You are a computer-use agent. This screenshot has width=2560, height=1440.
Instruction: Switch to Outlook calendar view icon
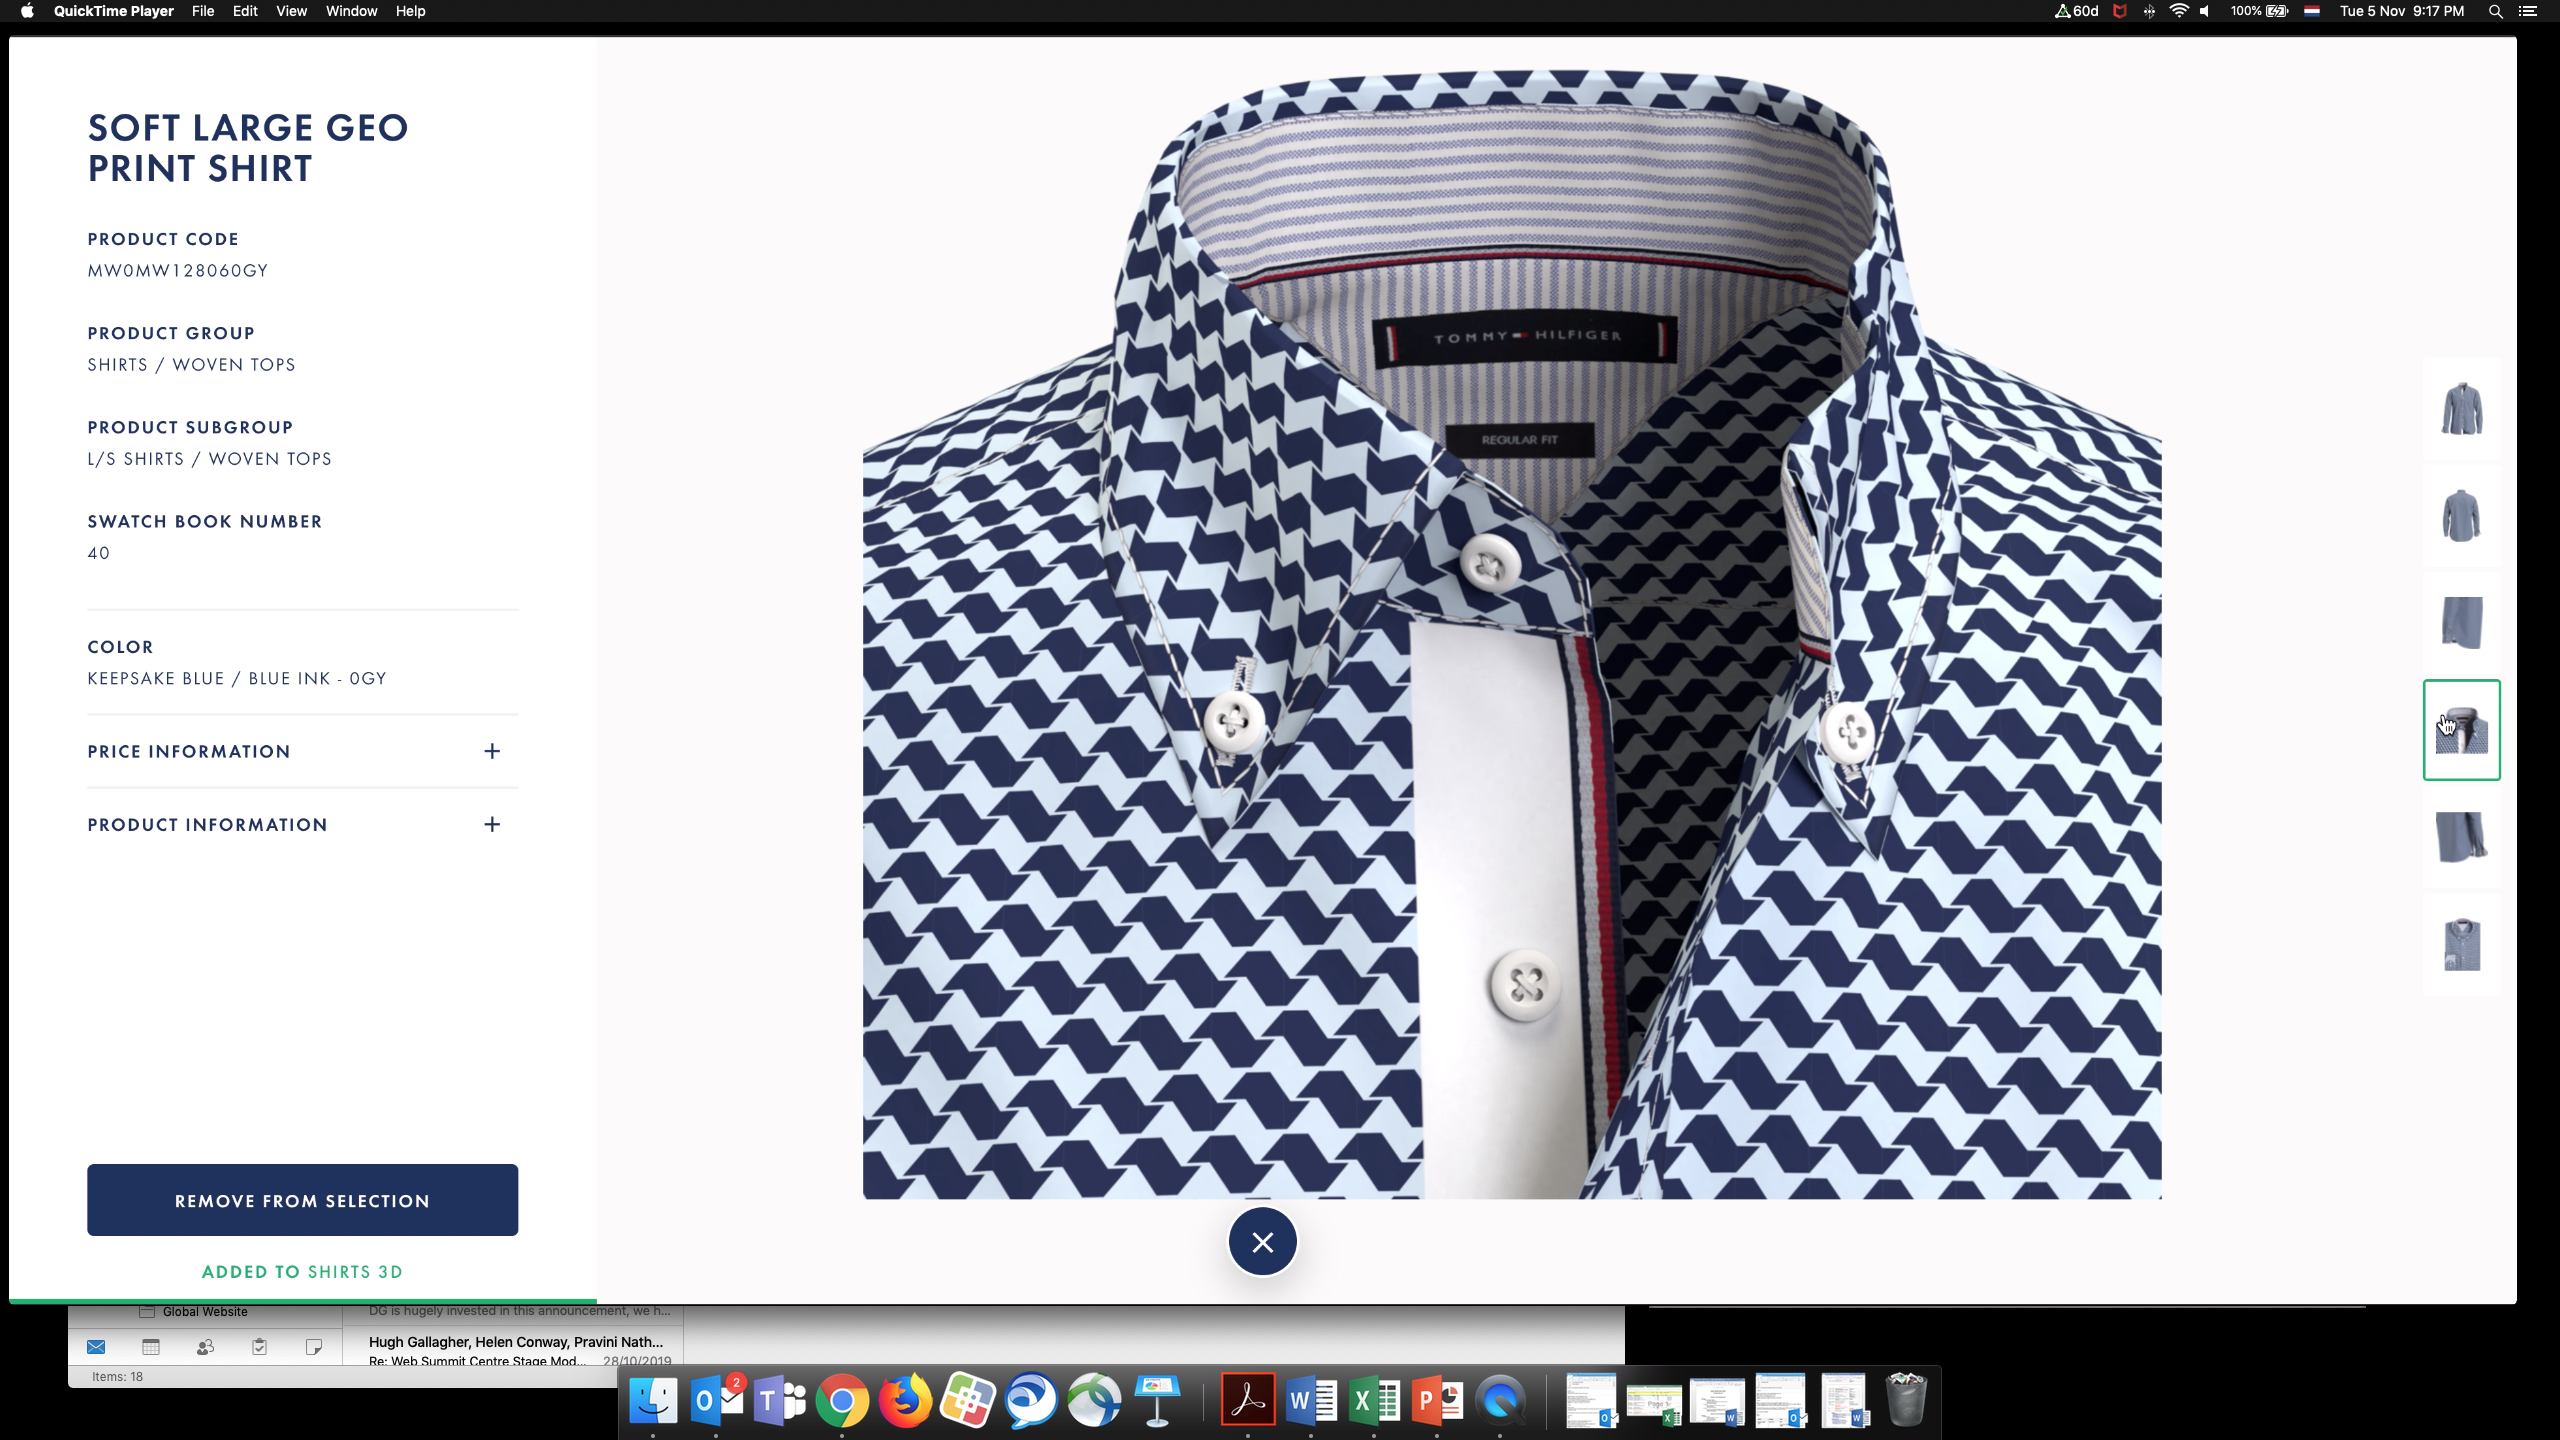click(x=151, y=1347)
